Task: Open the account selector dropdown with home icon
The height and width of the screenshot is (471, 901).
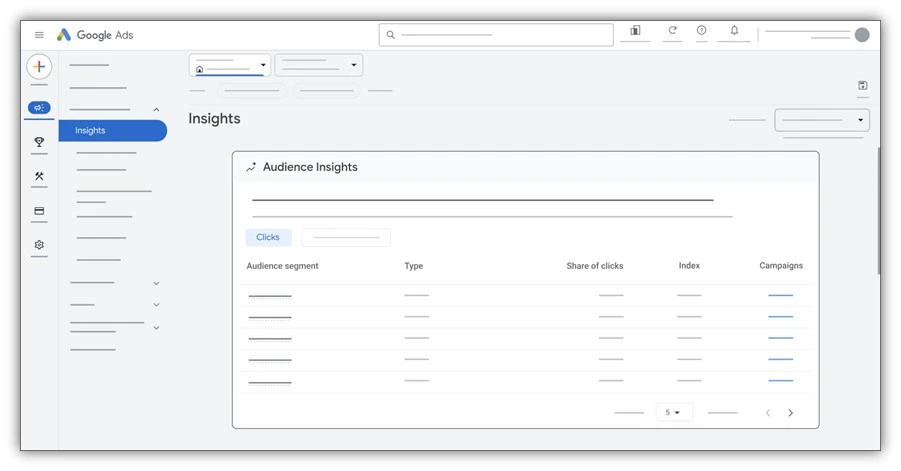Action: tap(230, 65)
